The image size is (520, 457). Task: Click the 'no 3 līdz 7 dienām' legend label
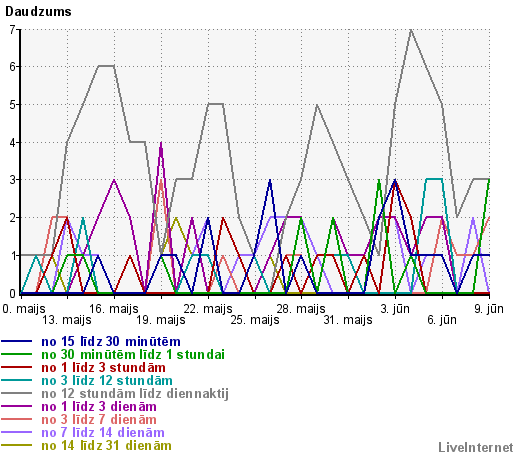pos(99,420)
